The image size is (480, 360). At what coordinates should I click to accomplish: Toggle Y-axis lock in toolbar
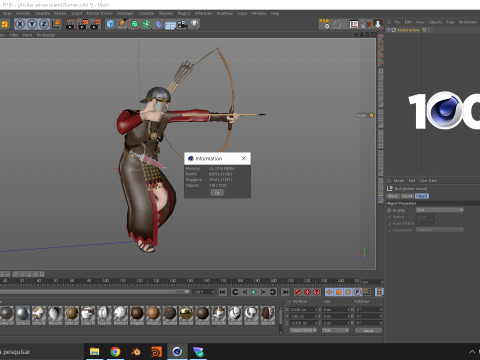pyautogui.click(x=32, y=24)
